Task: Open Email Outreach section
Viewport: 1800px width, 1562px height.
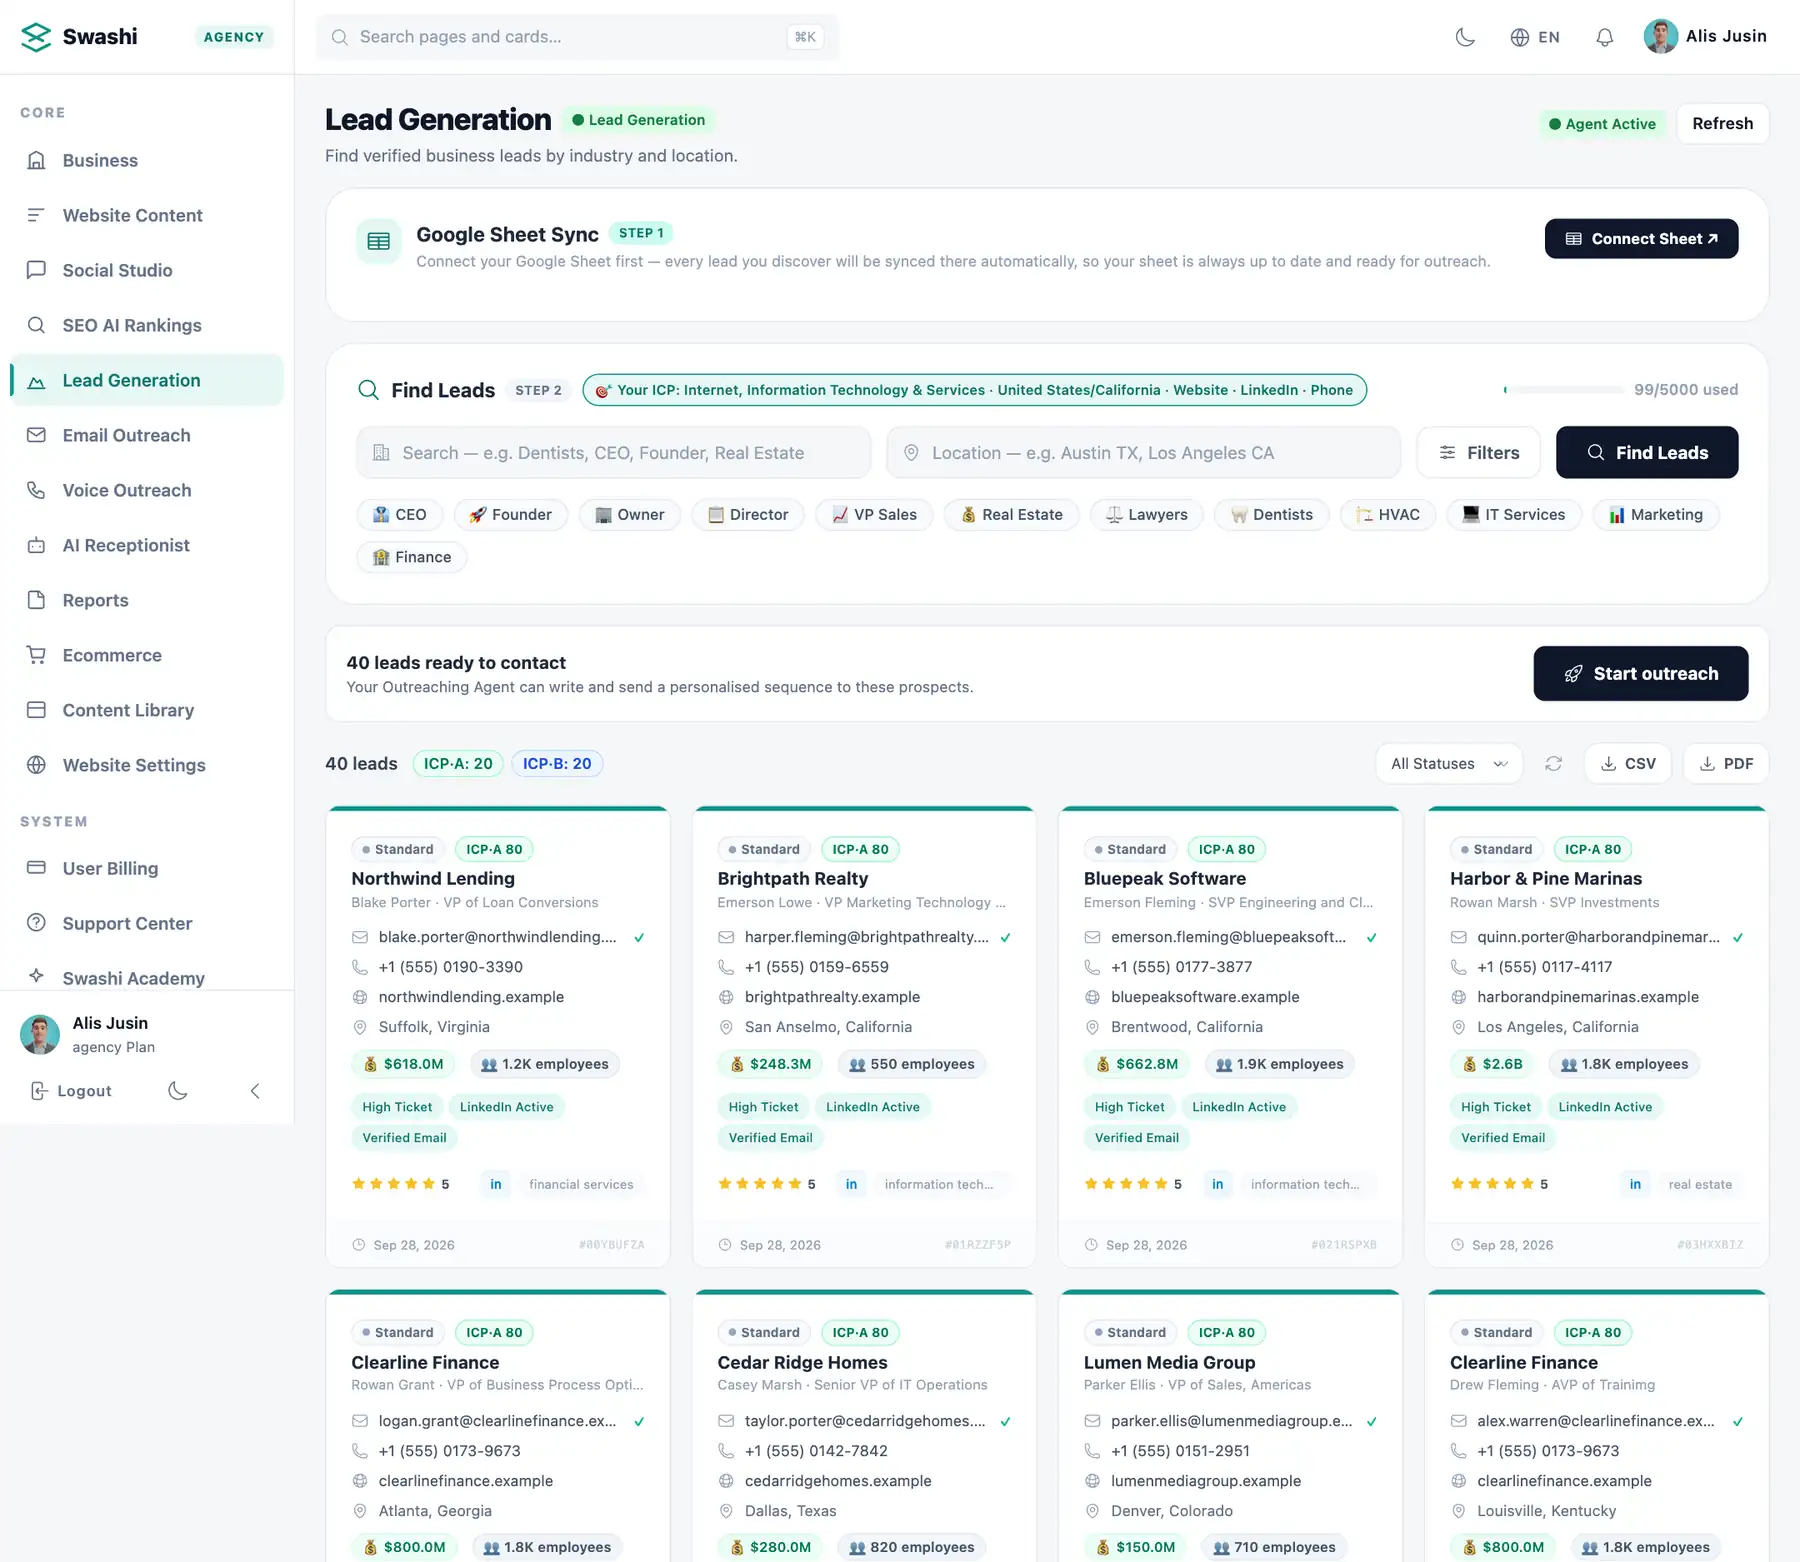Action: click(x=147, y=435)
